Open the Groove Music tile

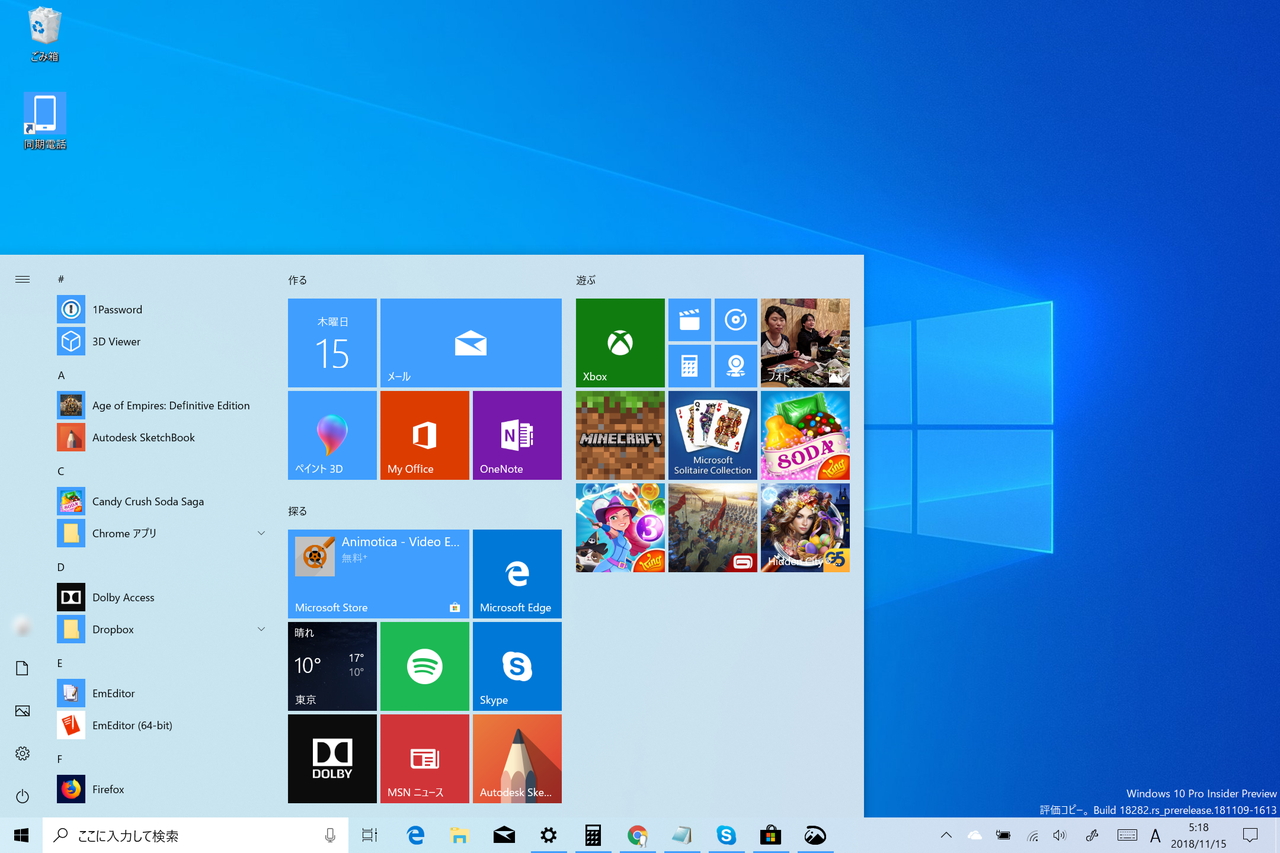(x=736, y=319)
